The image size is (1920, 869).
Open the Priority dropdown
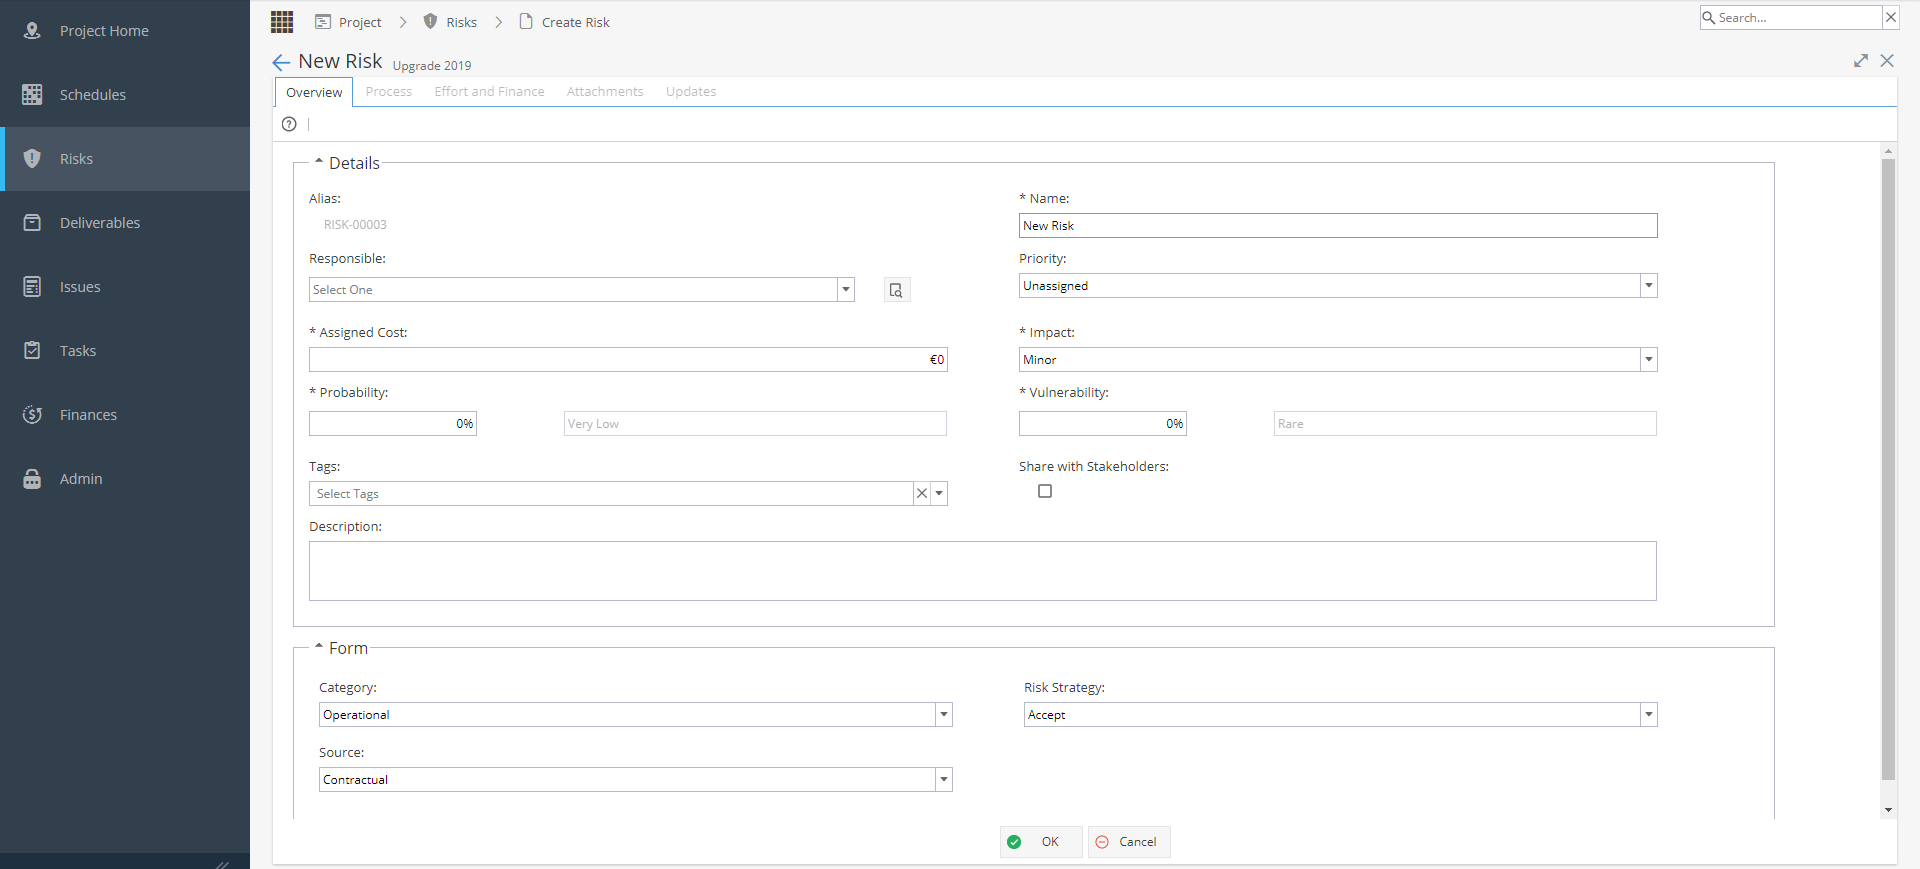(1648, 286)
